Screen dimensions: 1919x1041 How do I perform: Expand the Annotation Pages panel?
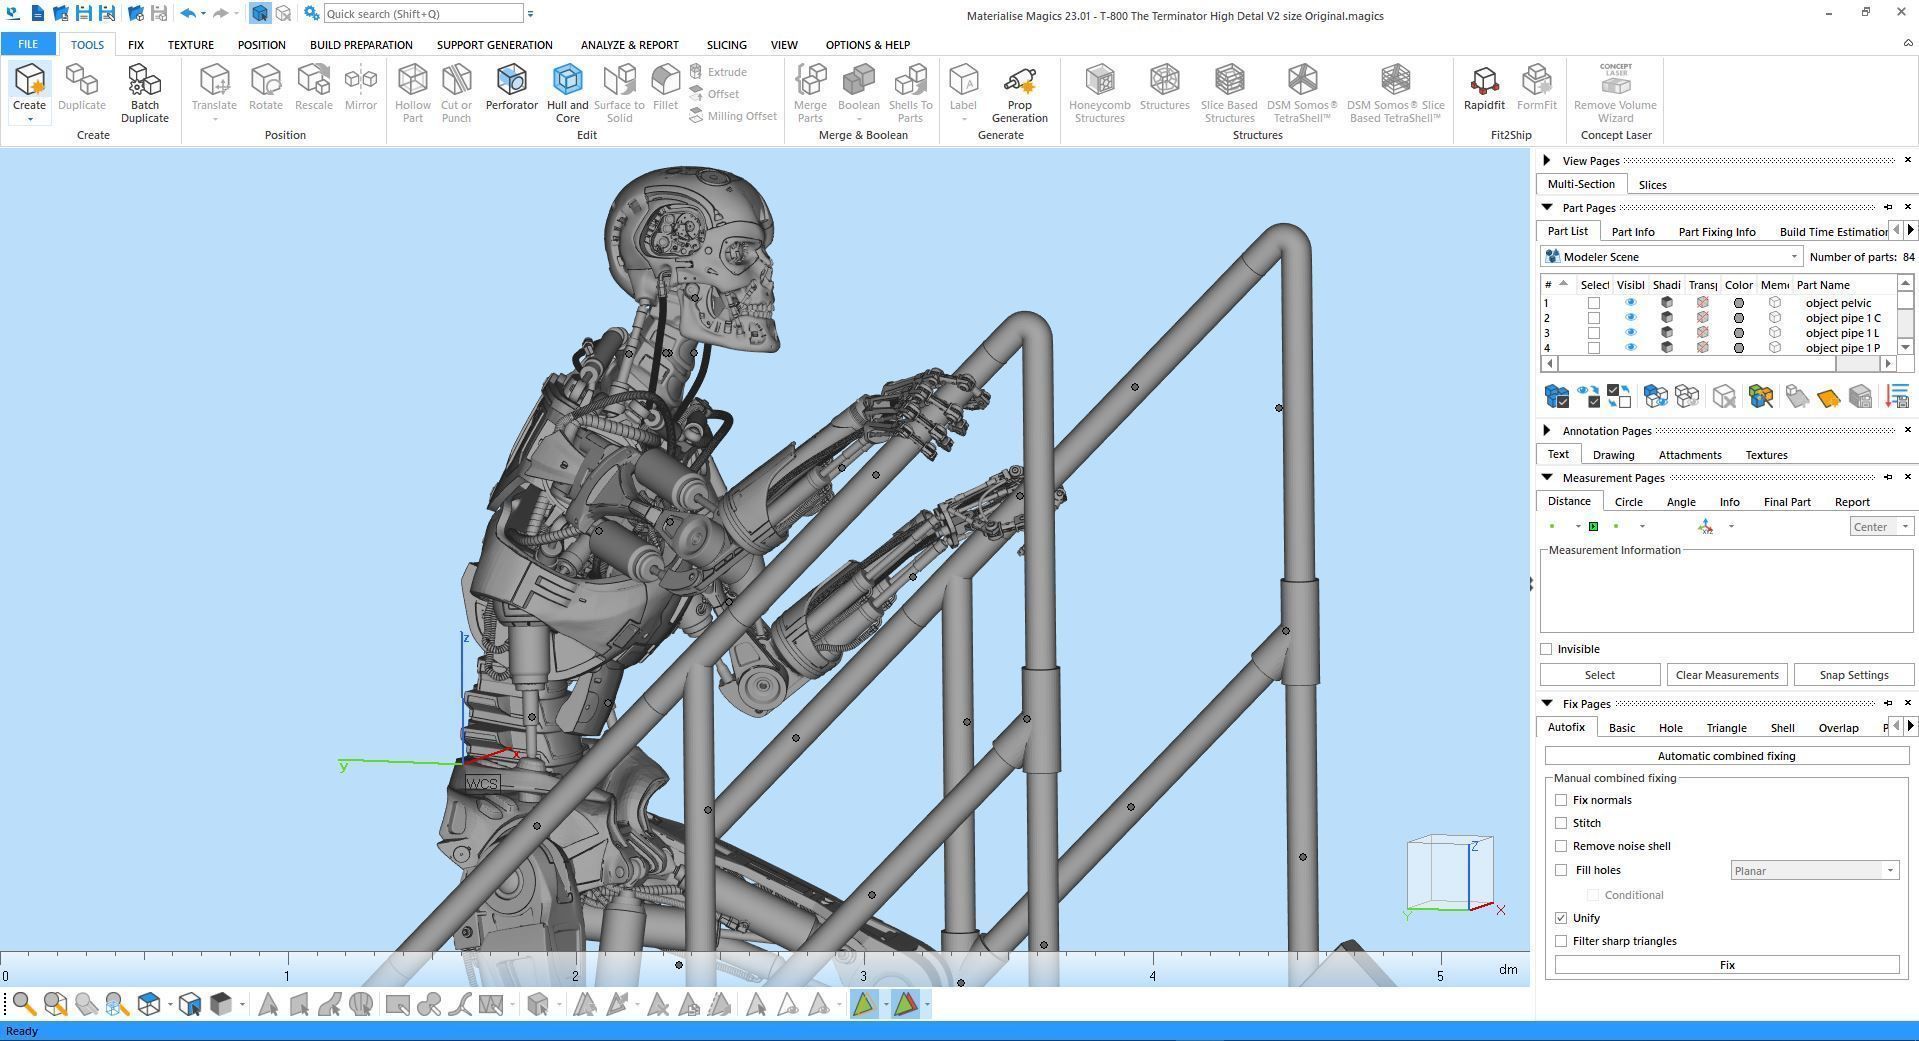1547,430
